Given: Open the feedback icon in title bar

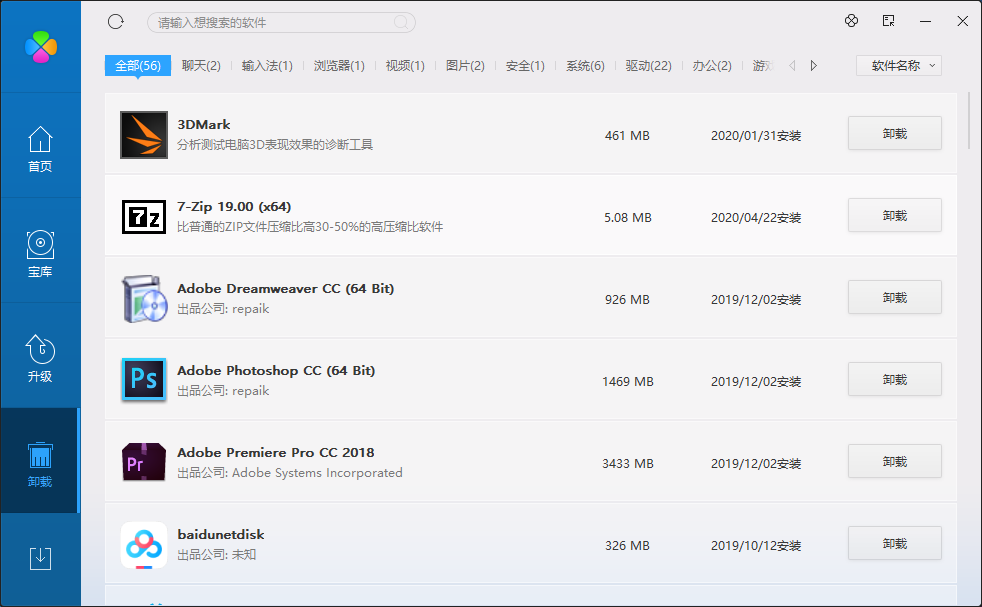Looking at the screenshot, I should (888, 21).
